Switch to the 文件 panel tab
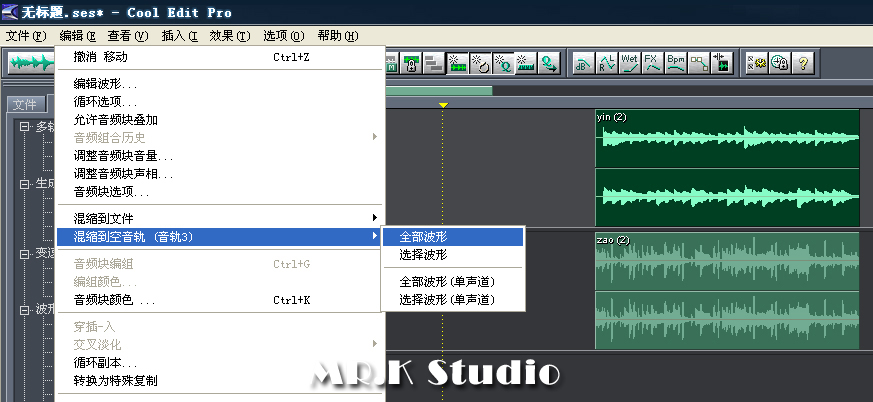 (x=24, y=104)
